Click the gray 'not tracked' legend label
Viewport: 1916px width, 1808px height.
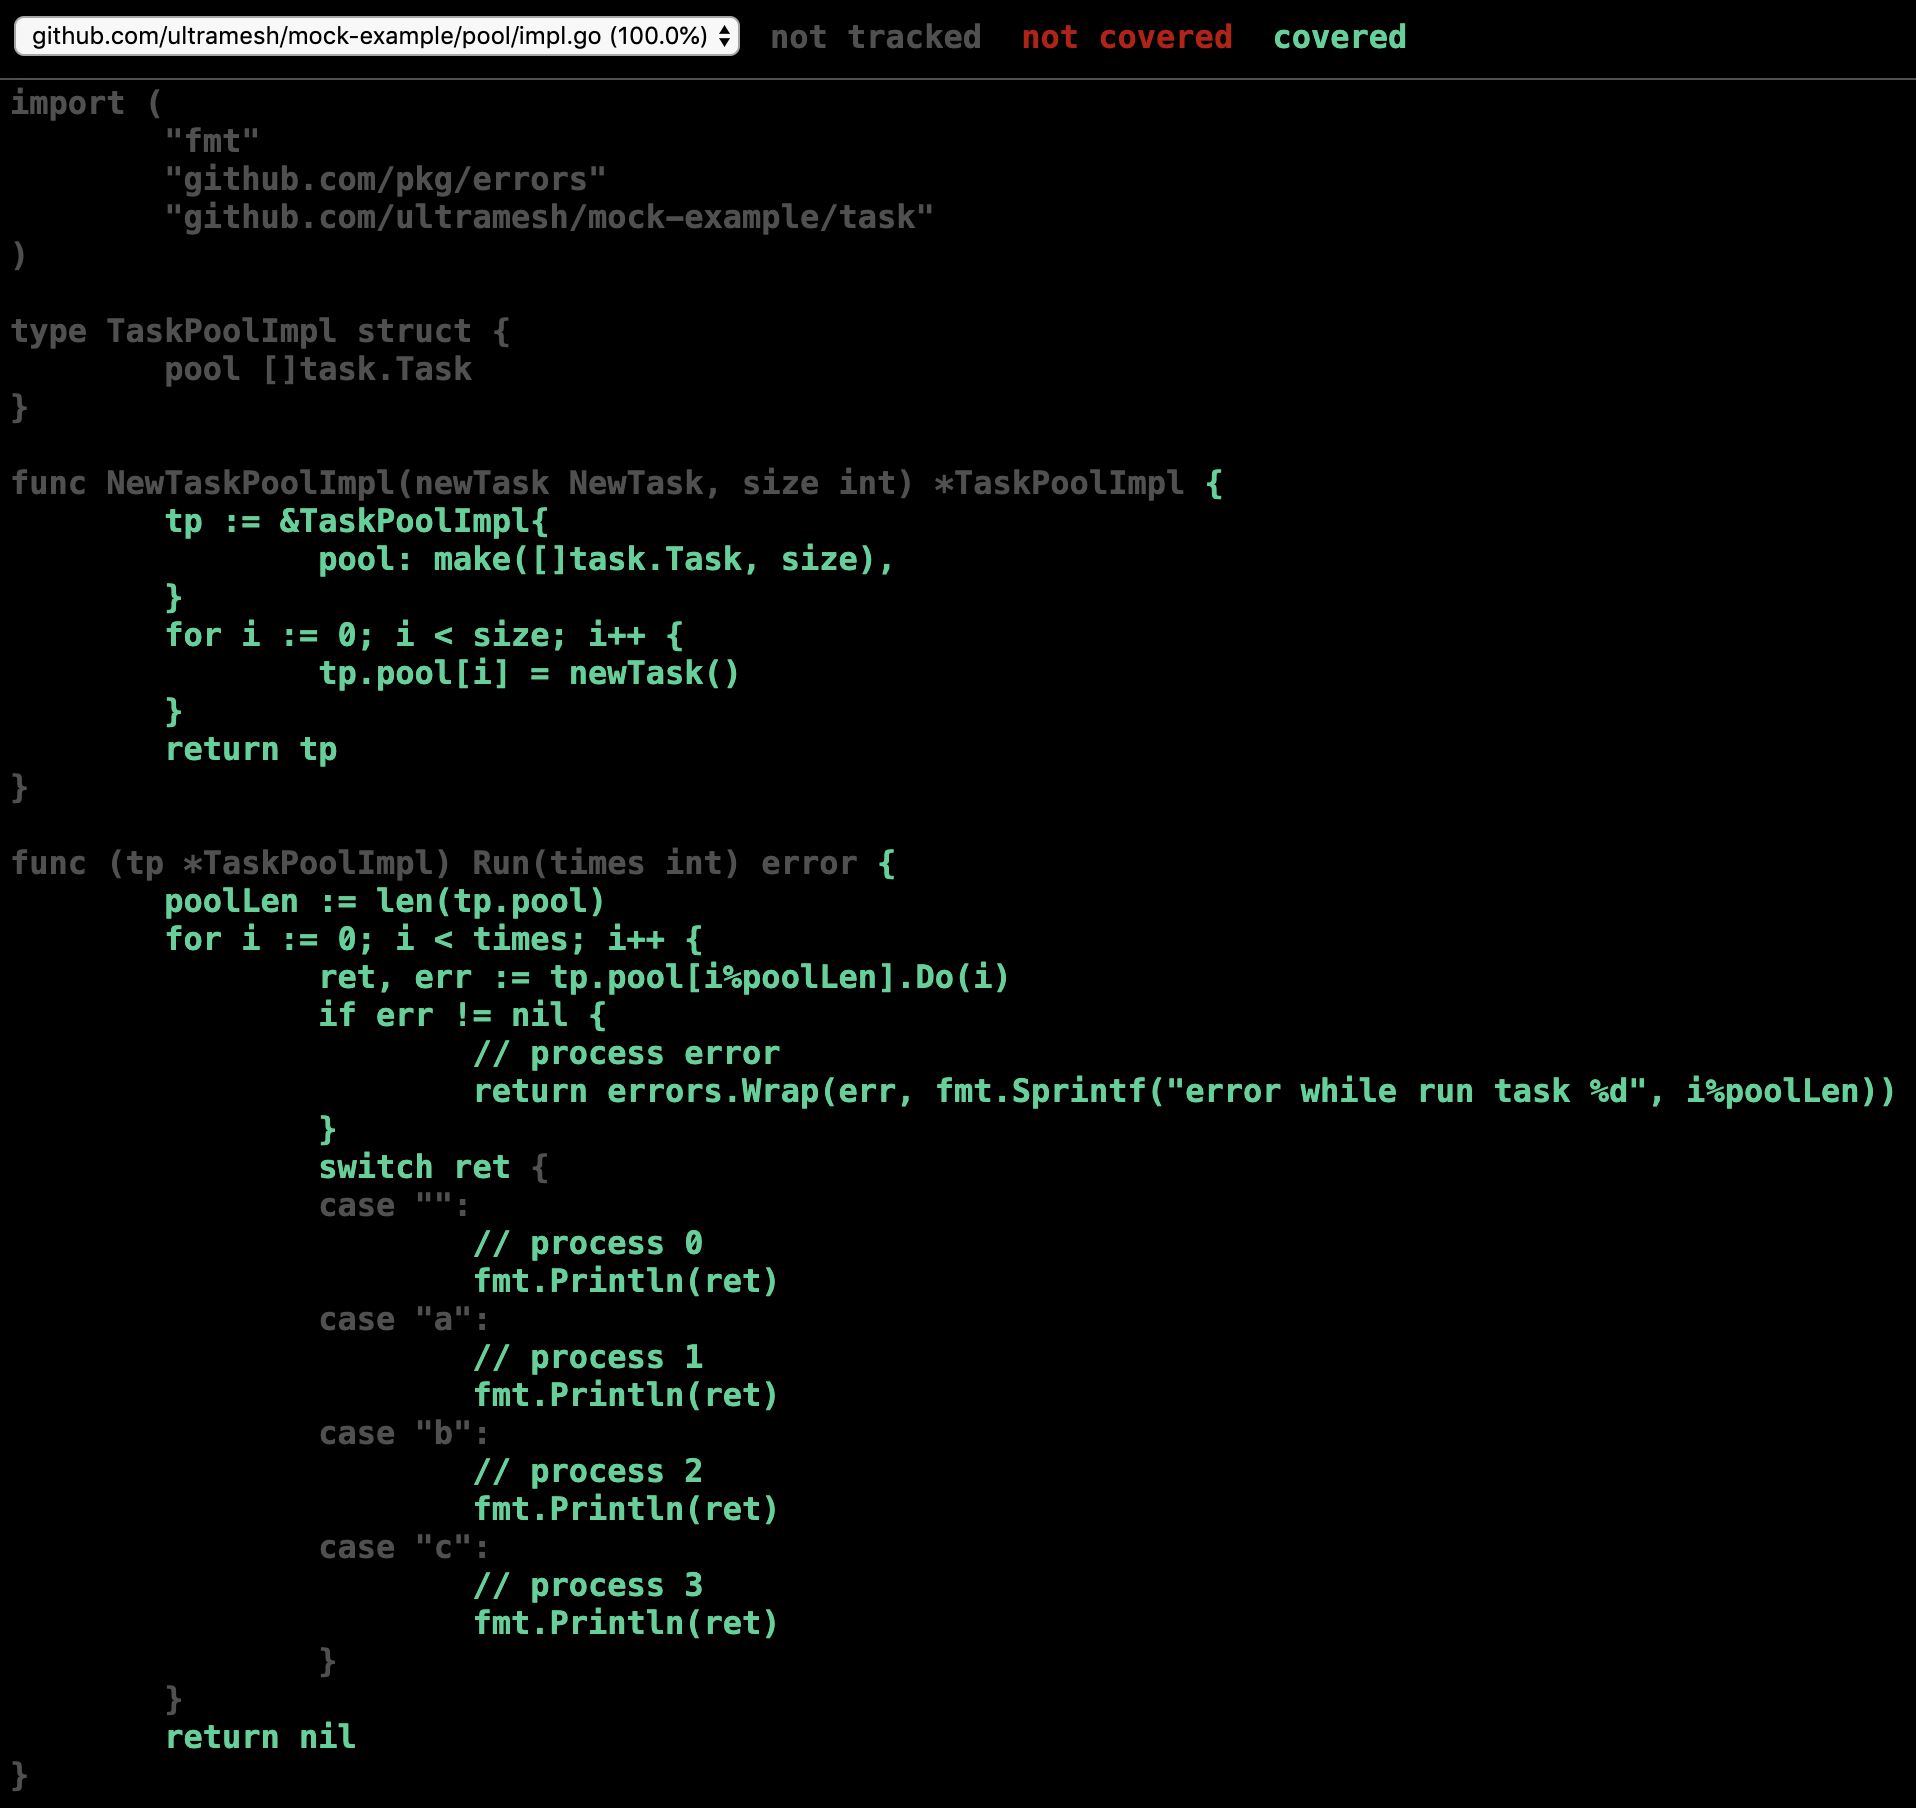tap(875, 37)
